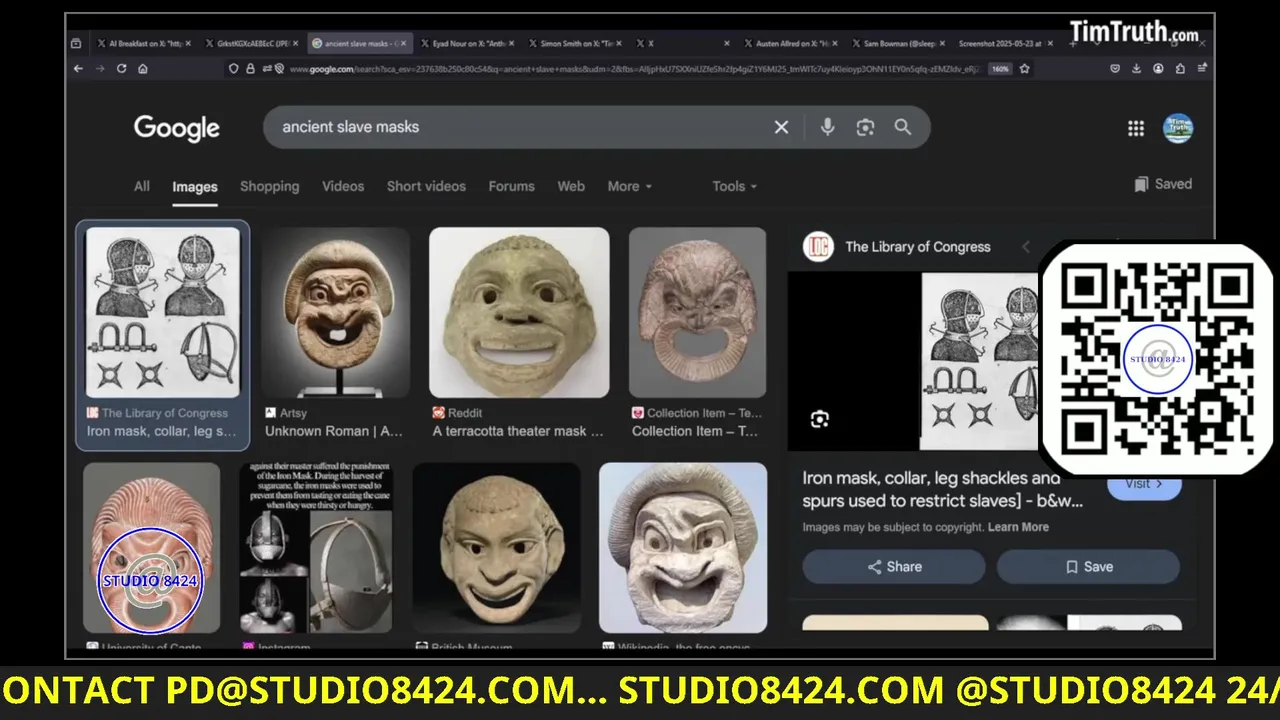Open Wikipedia stone mask thumbnail
Viewport: 1280px width, 720px height.
point(683,548)
